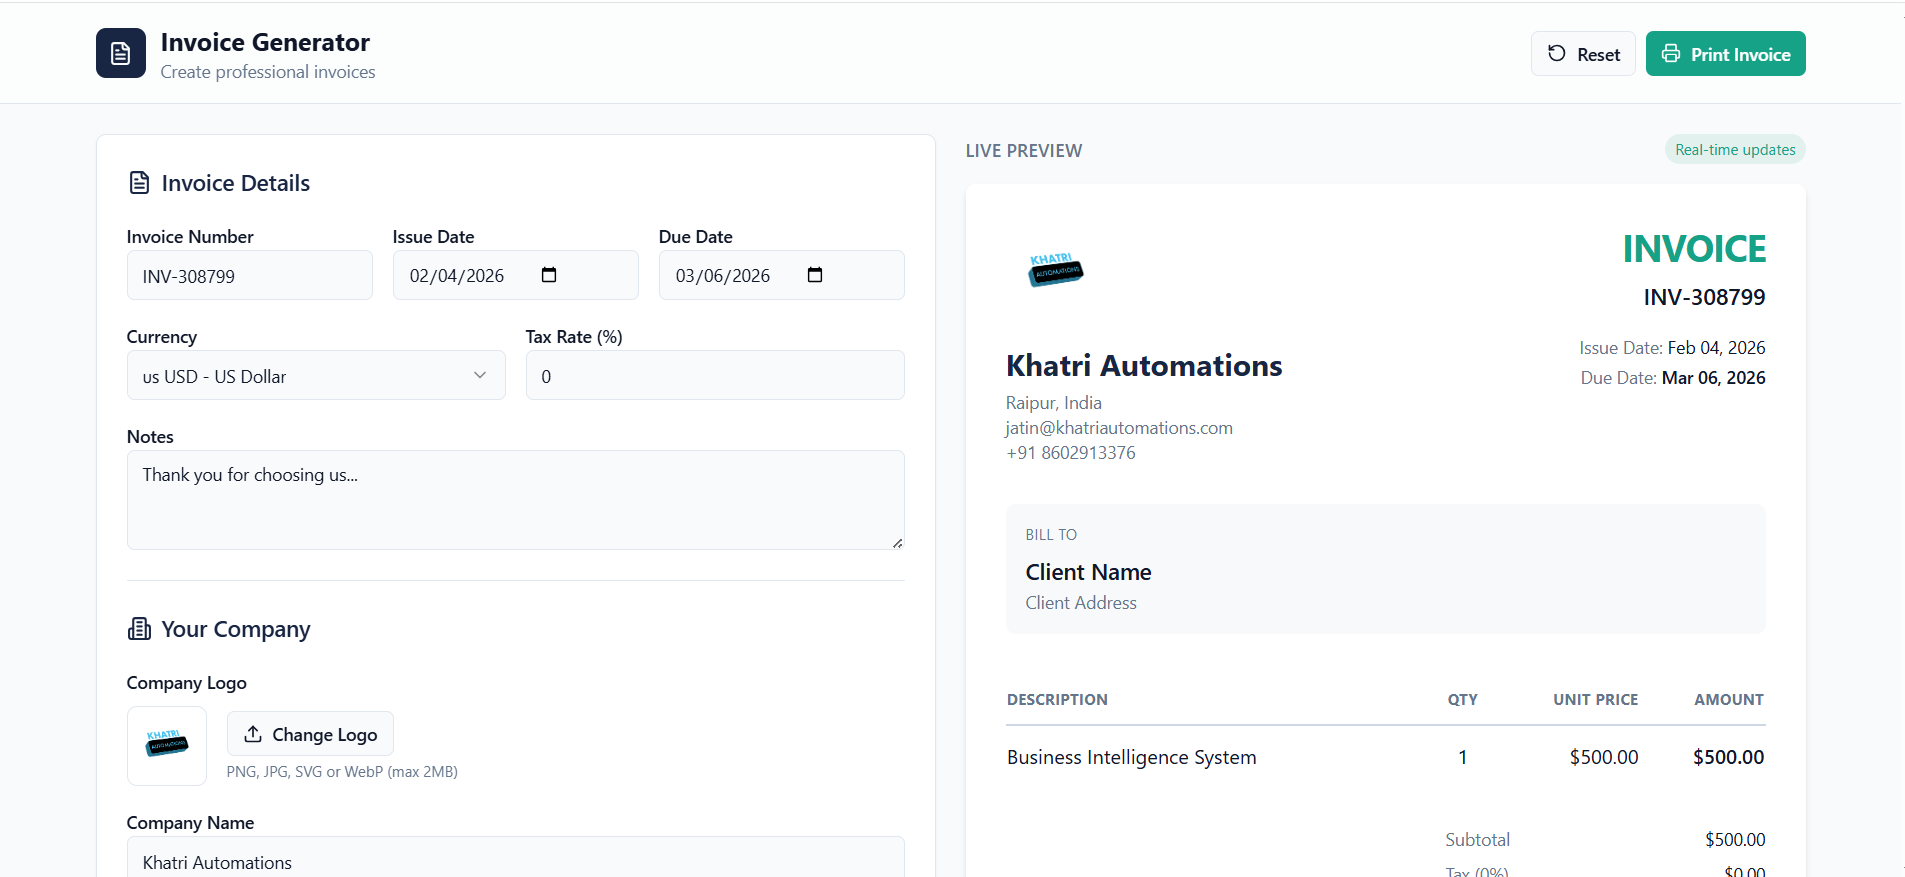Open the Due Date calendar picker icon
This screenshot has height=877, width=1905.
click(x=815, y=275)
